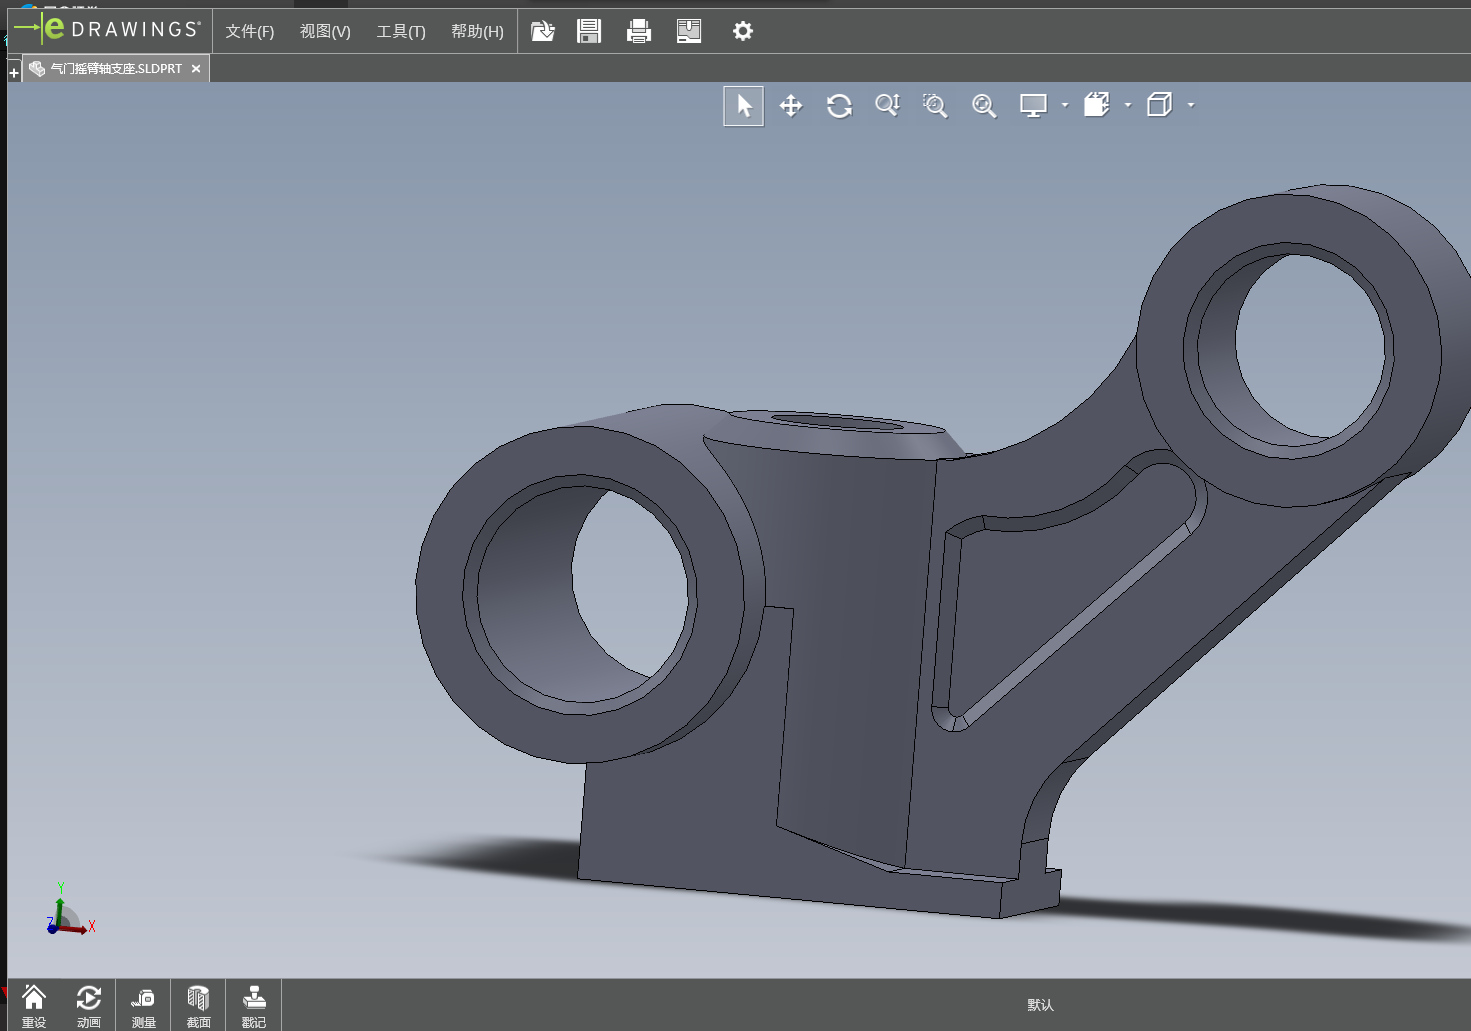Print the model using the printer icon
The image size is (1471, 1031).
tap(638, 31)
